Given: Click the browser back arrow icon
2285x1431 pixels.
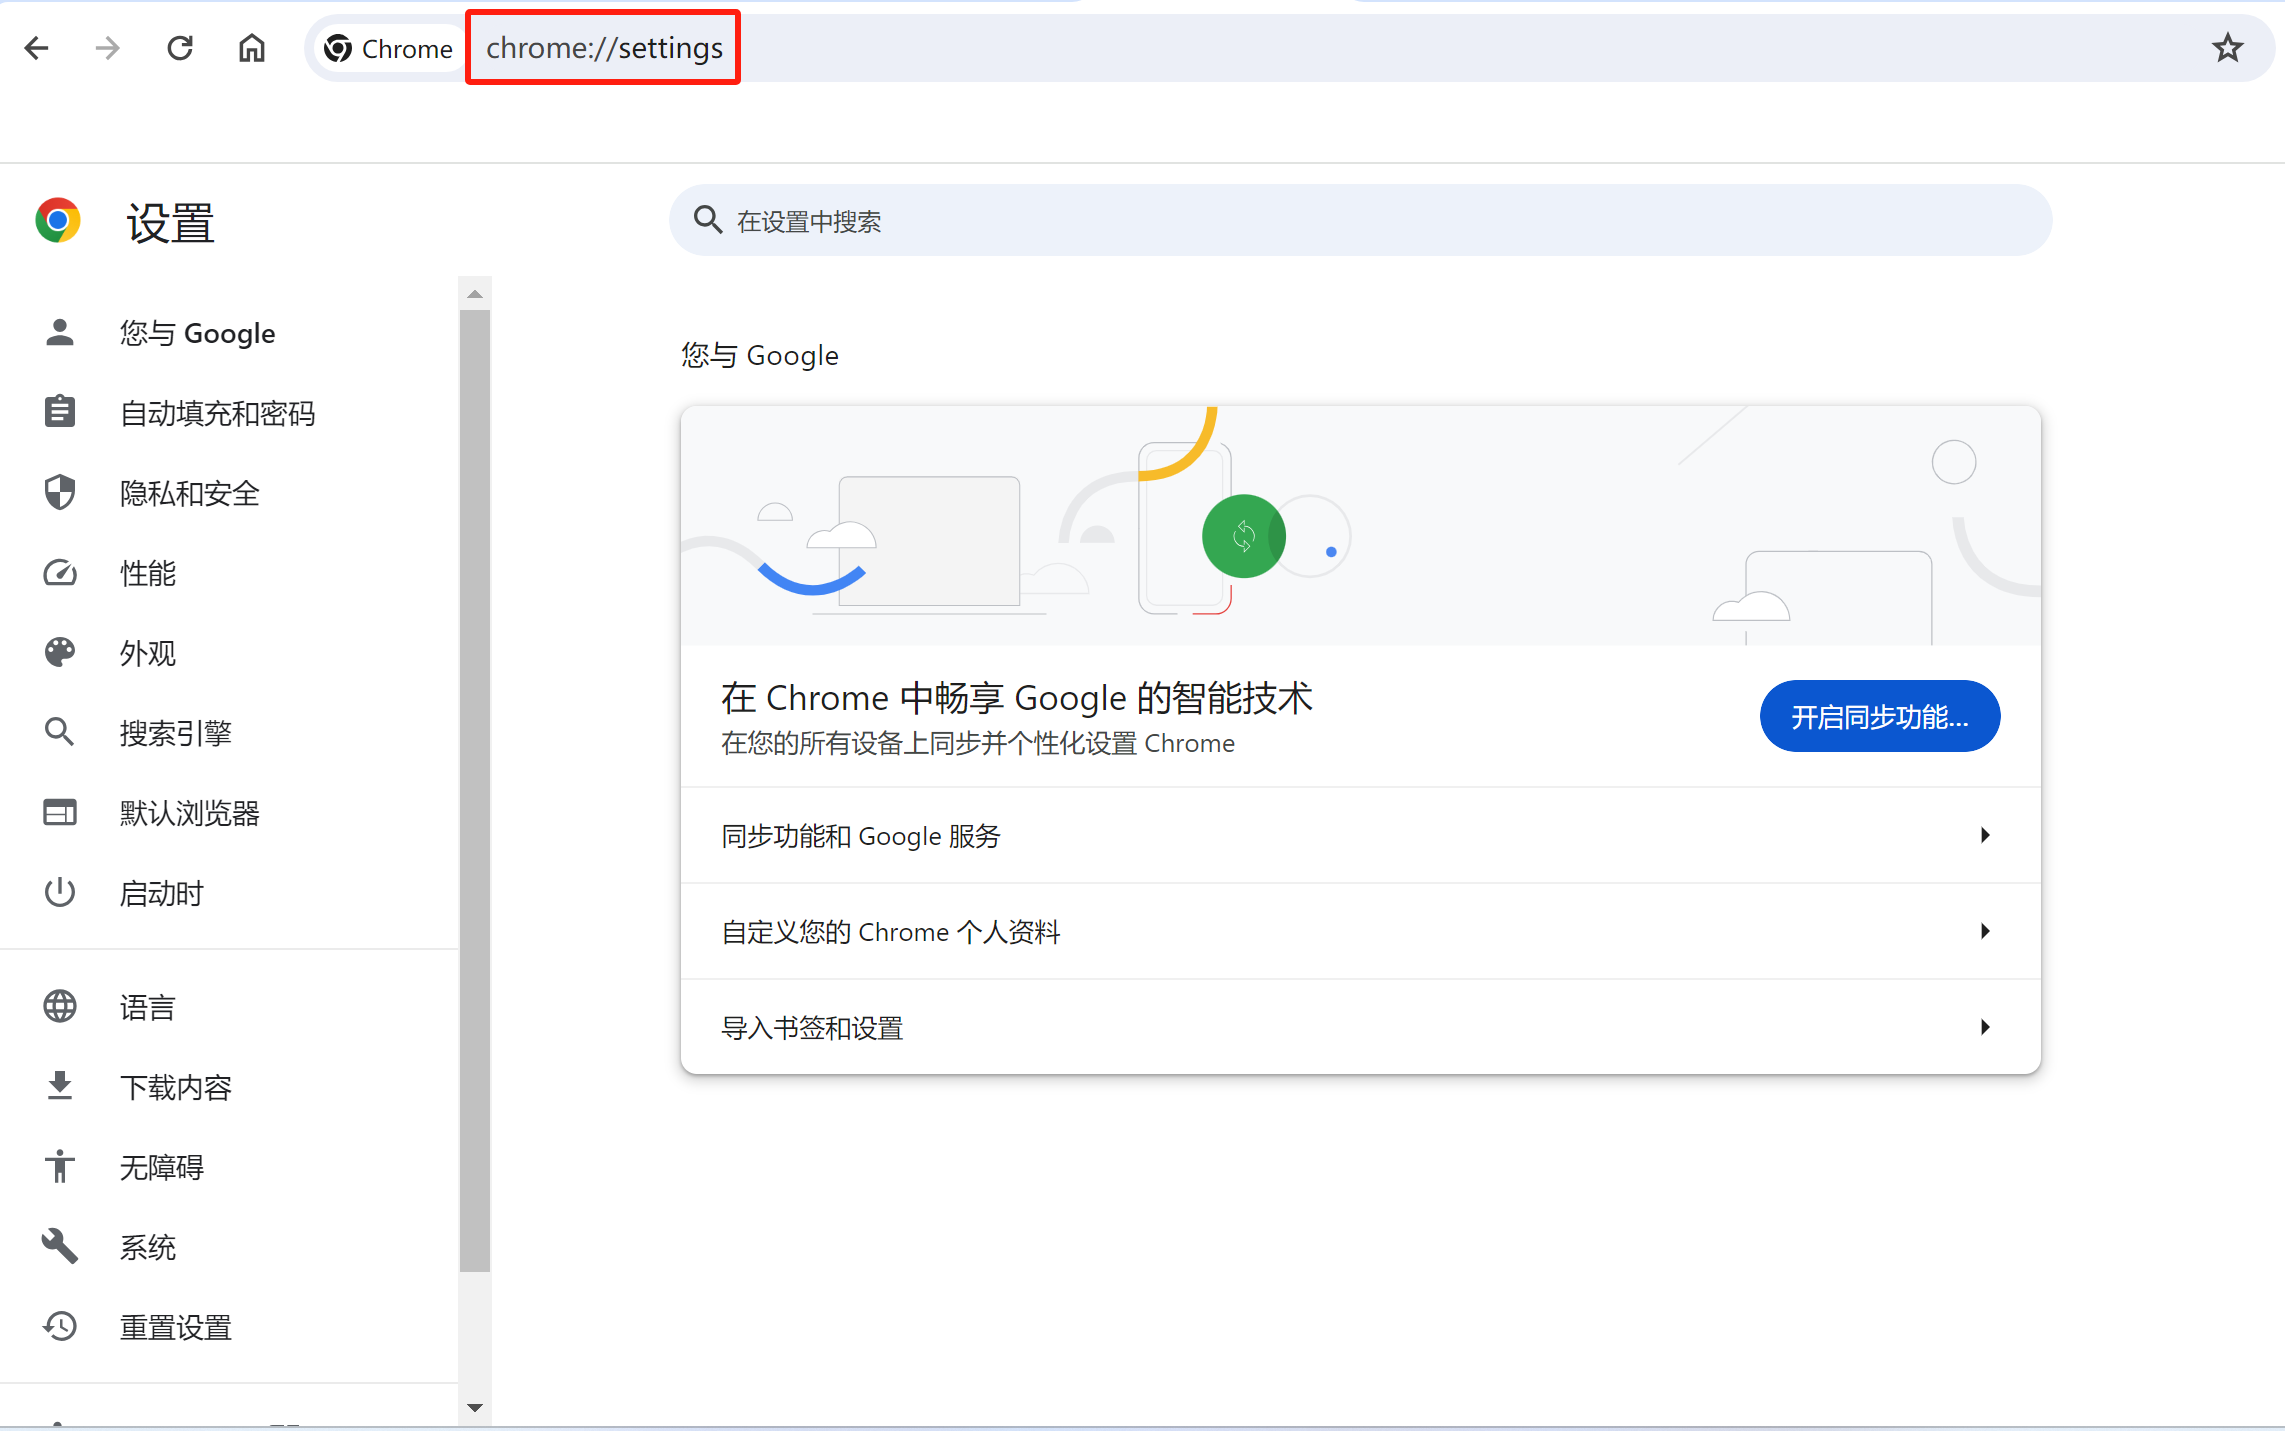Looking at the screenshot, I should coord(37,48).
